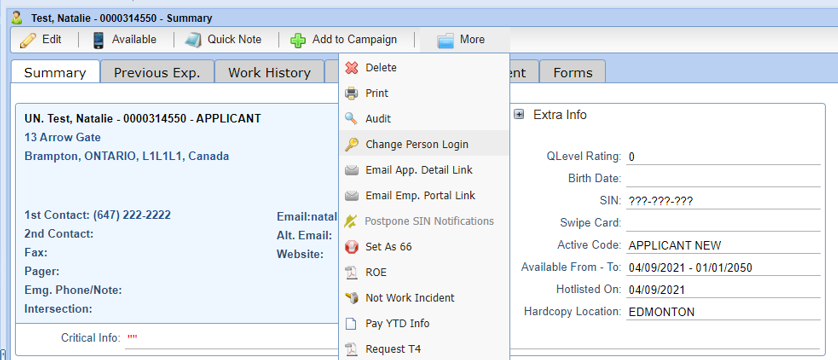The image size is (838, 360).
Task: Open the More dropdown menu
Action: pos(464,40)
